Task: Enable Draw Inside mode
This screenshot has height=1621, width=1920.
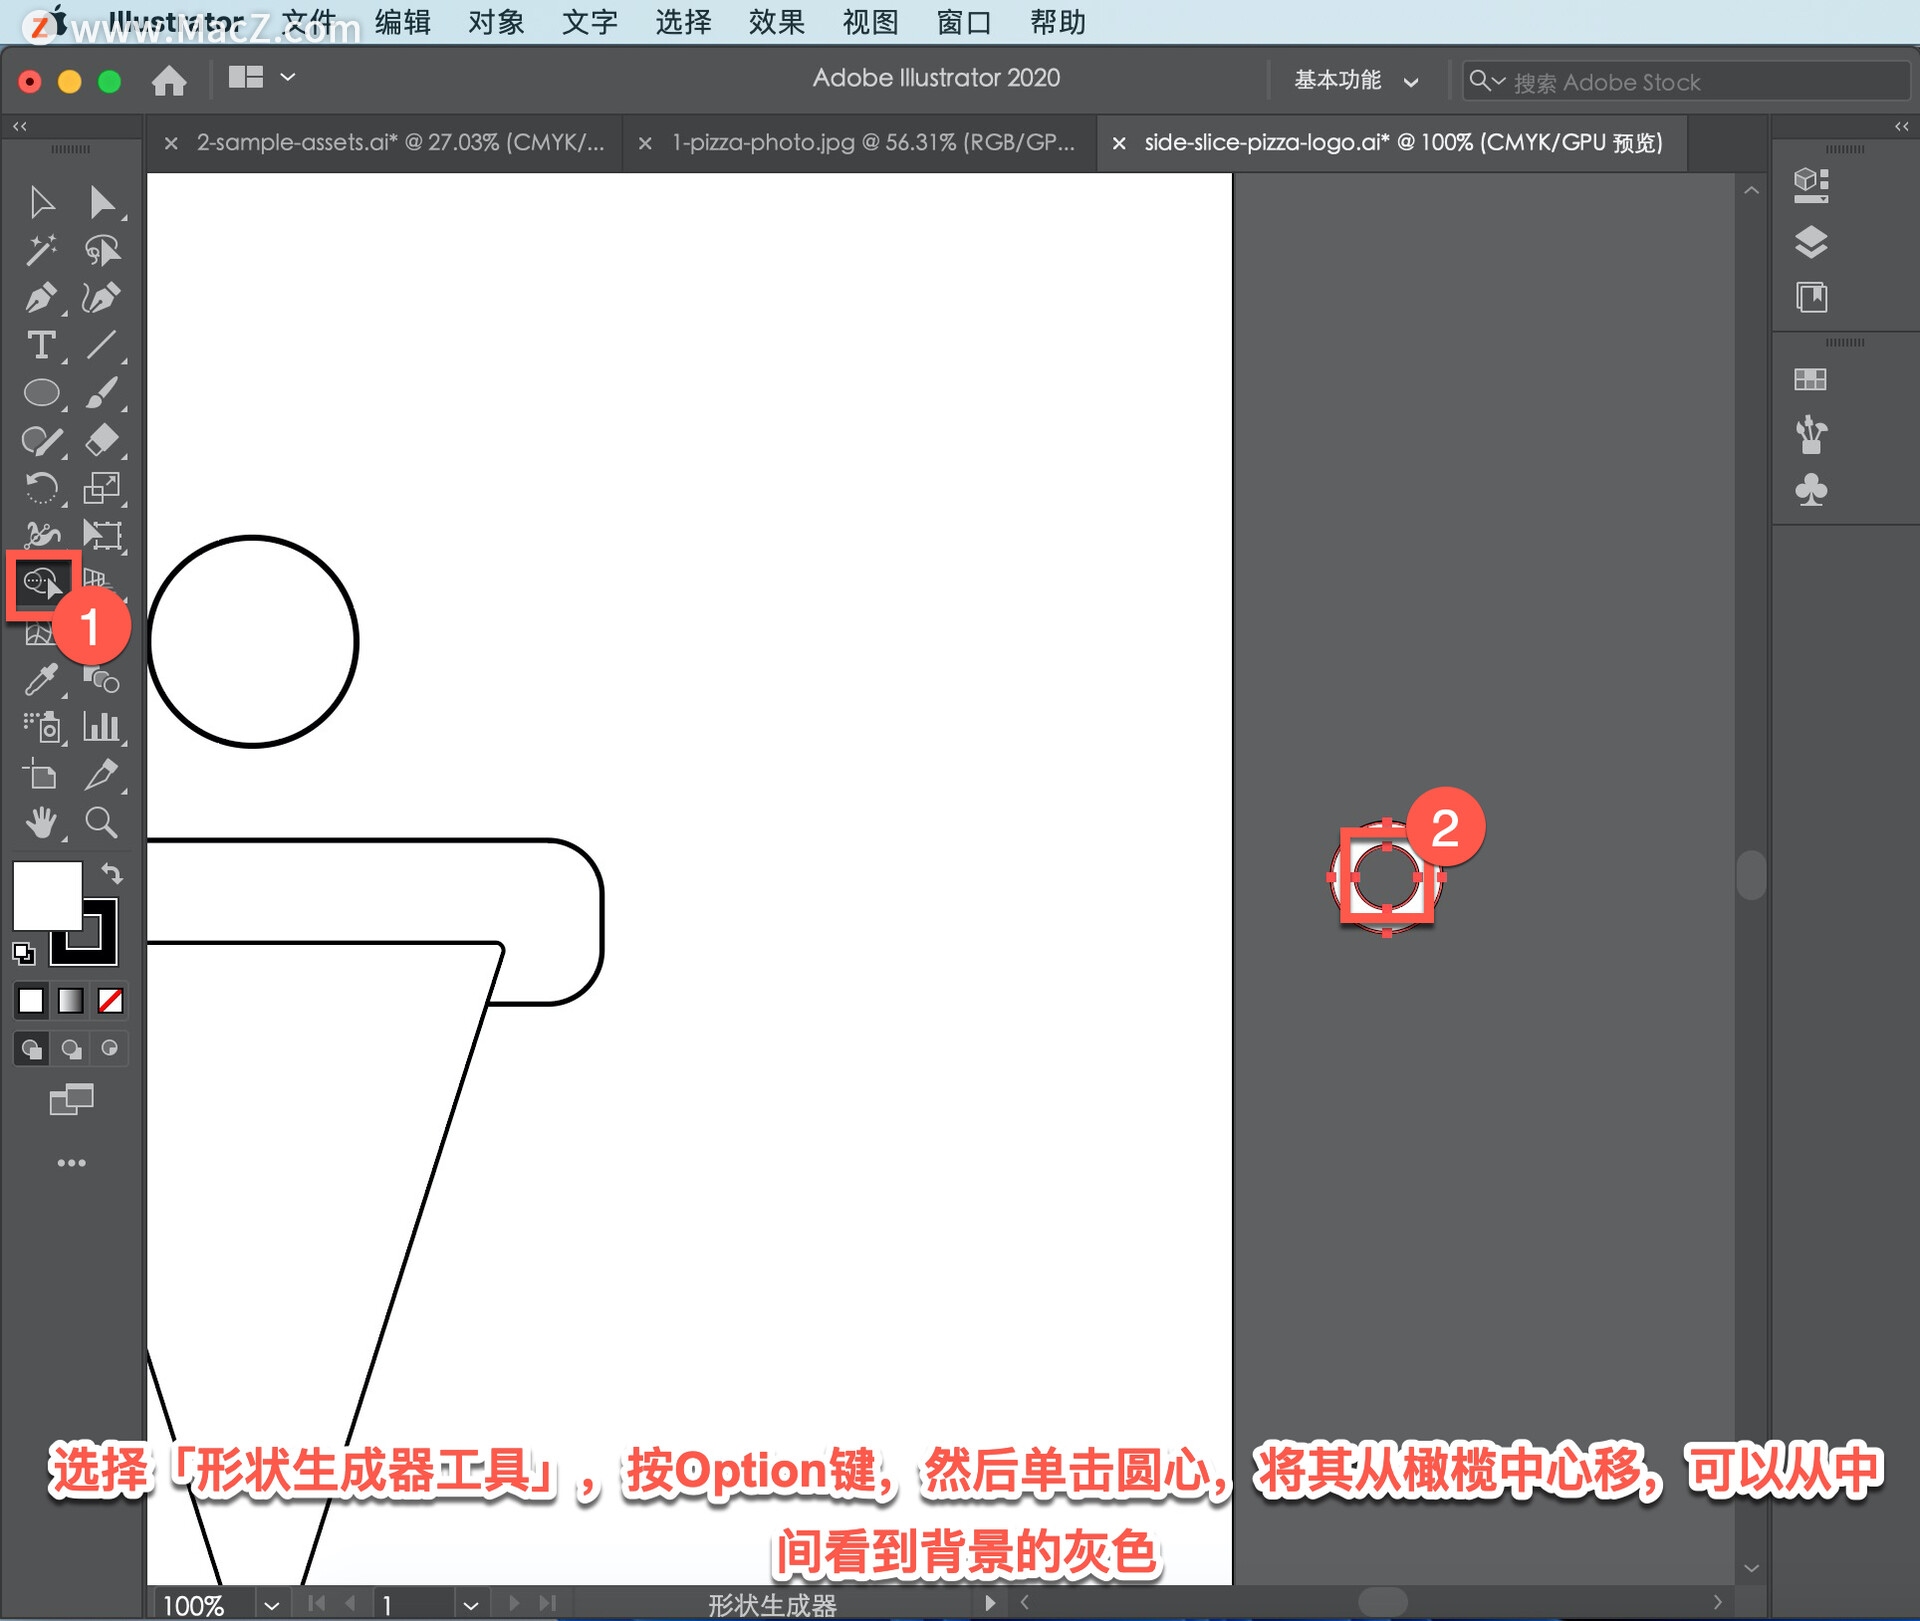Action: (110, 1049)
